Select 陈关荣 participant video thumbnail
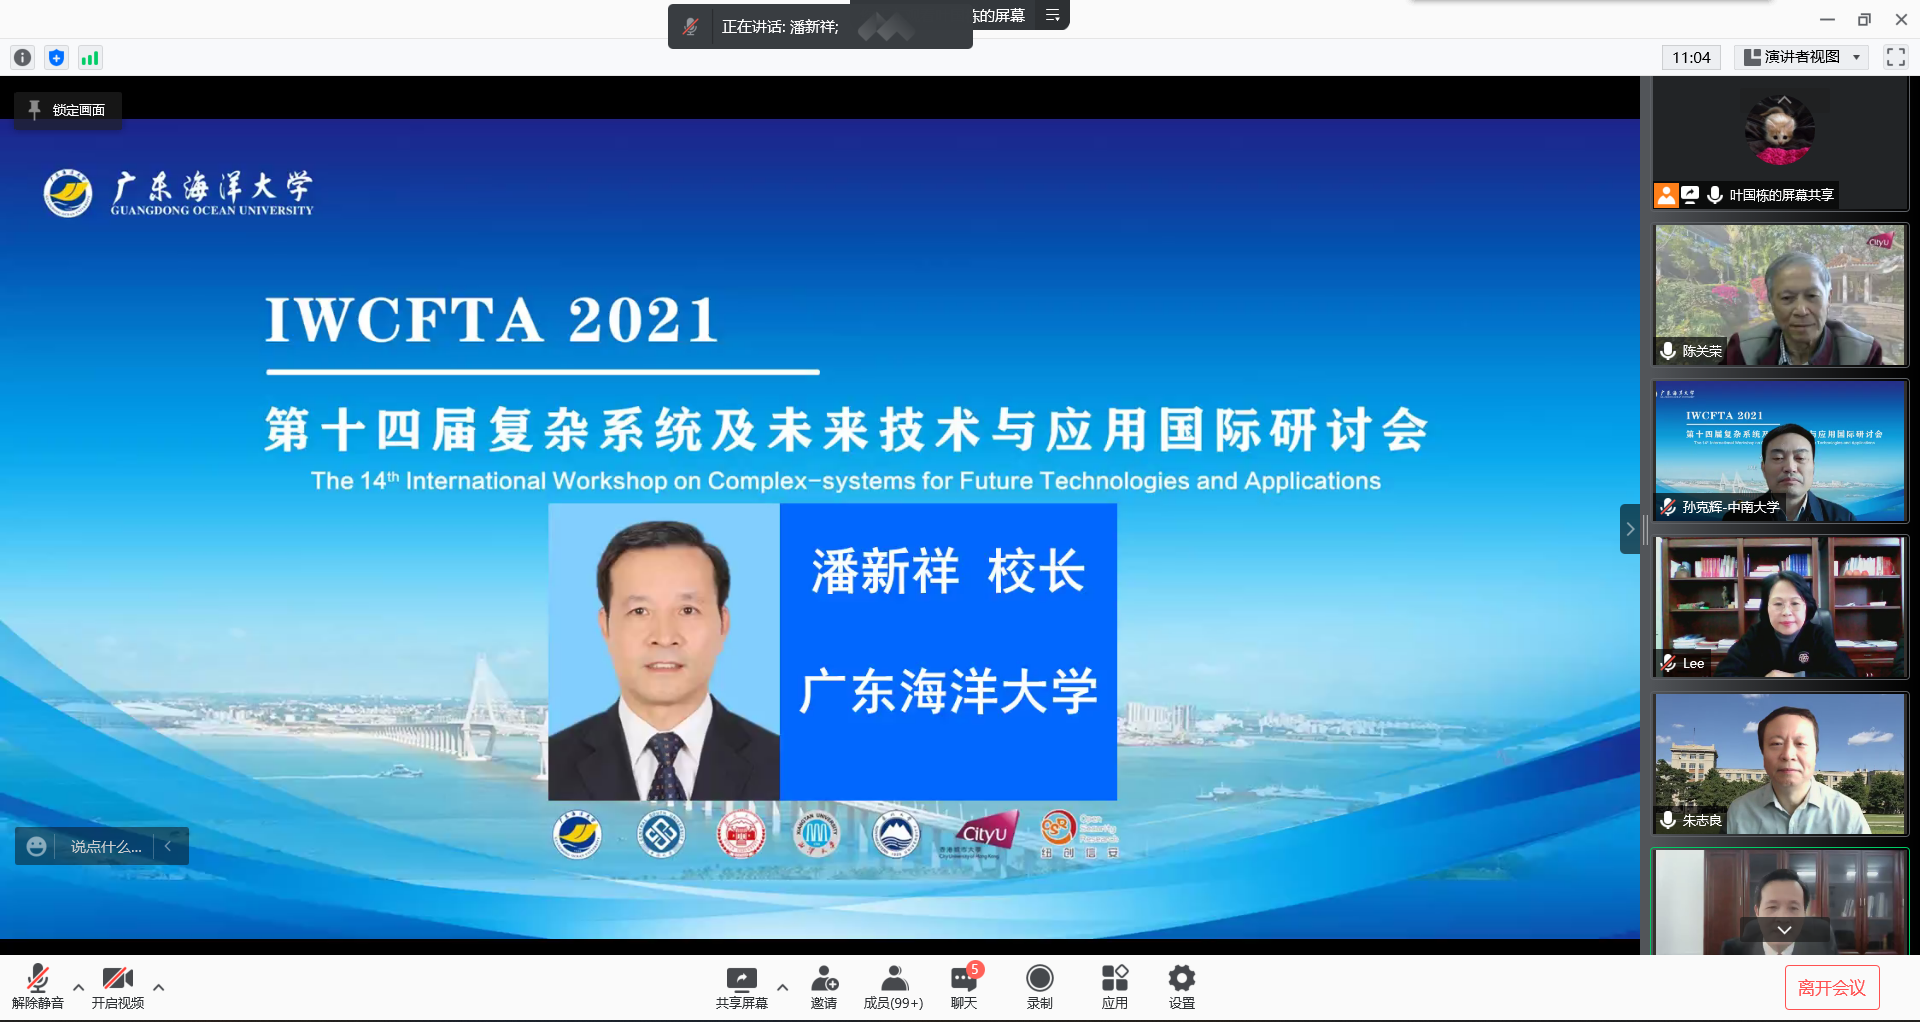This screenshot has height=1022, width=1920. click(1780, 295)
